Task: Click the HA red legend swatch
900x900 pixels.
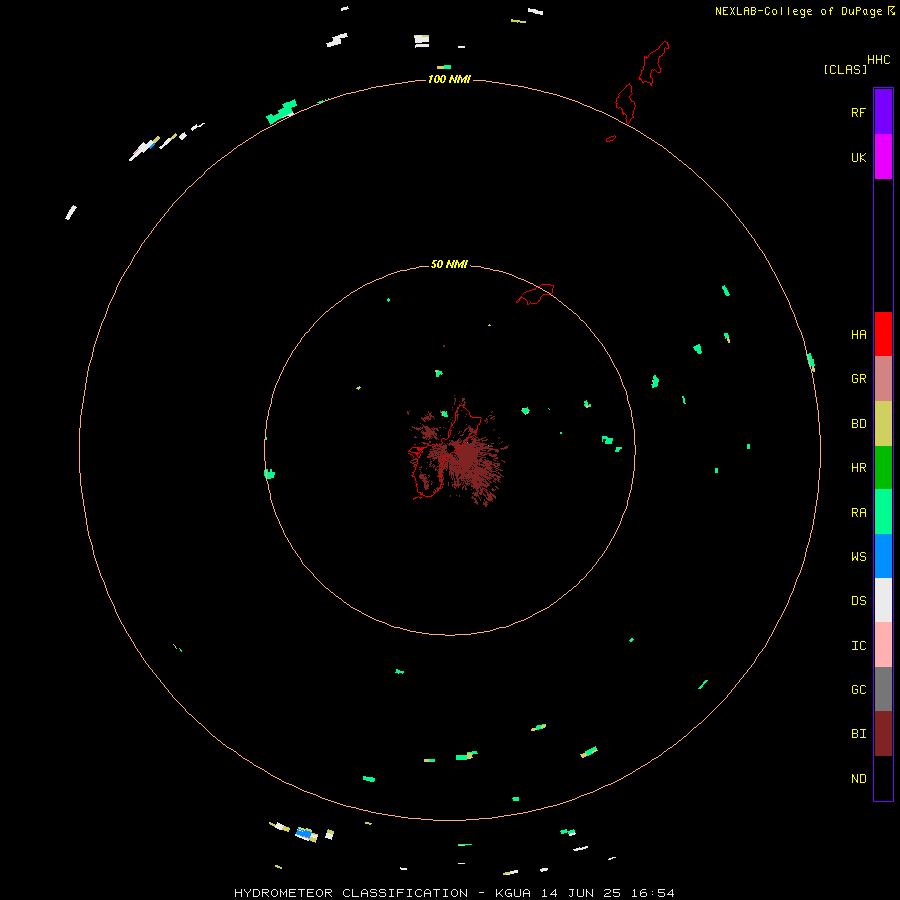Action: pyautogui.click(x=883, y=334)
